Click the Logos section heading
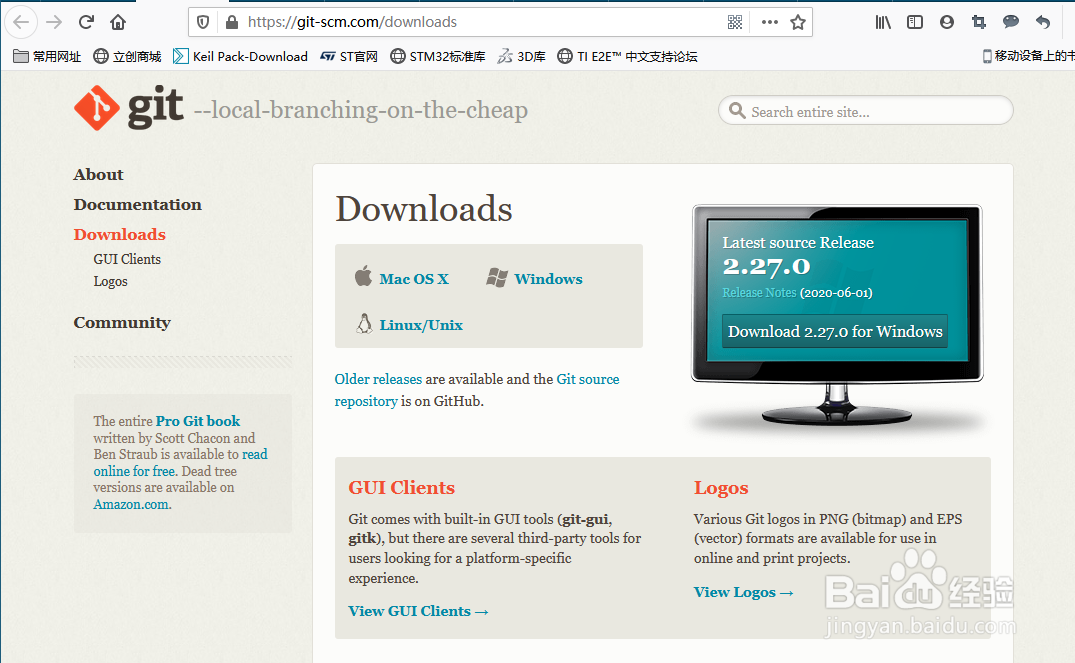This screenshot has height=663, width=1075. (x=721, y=488)
